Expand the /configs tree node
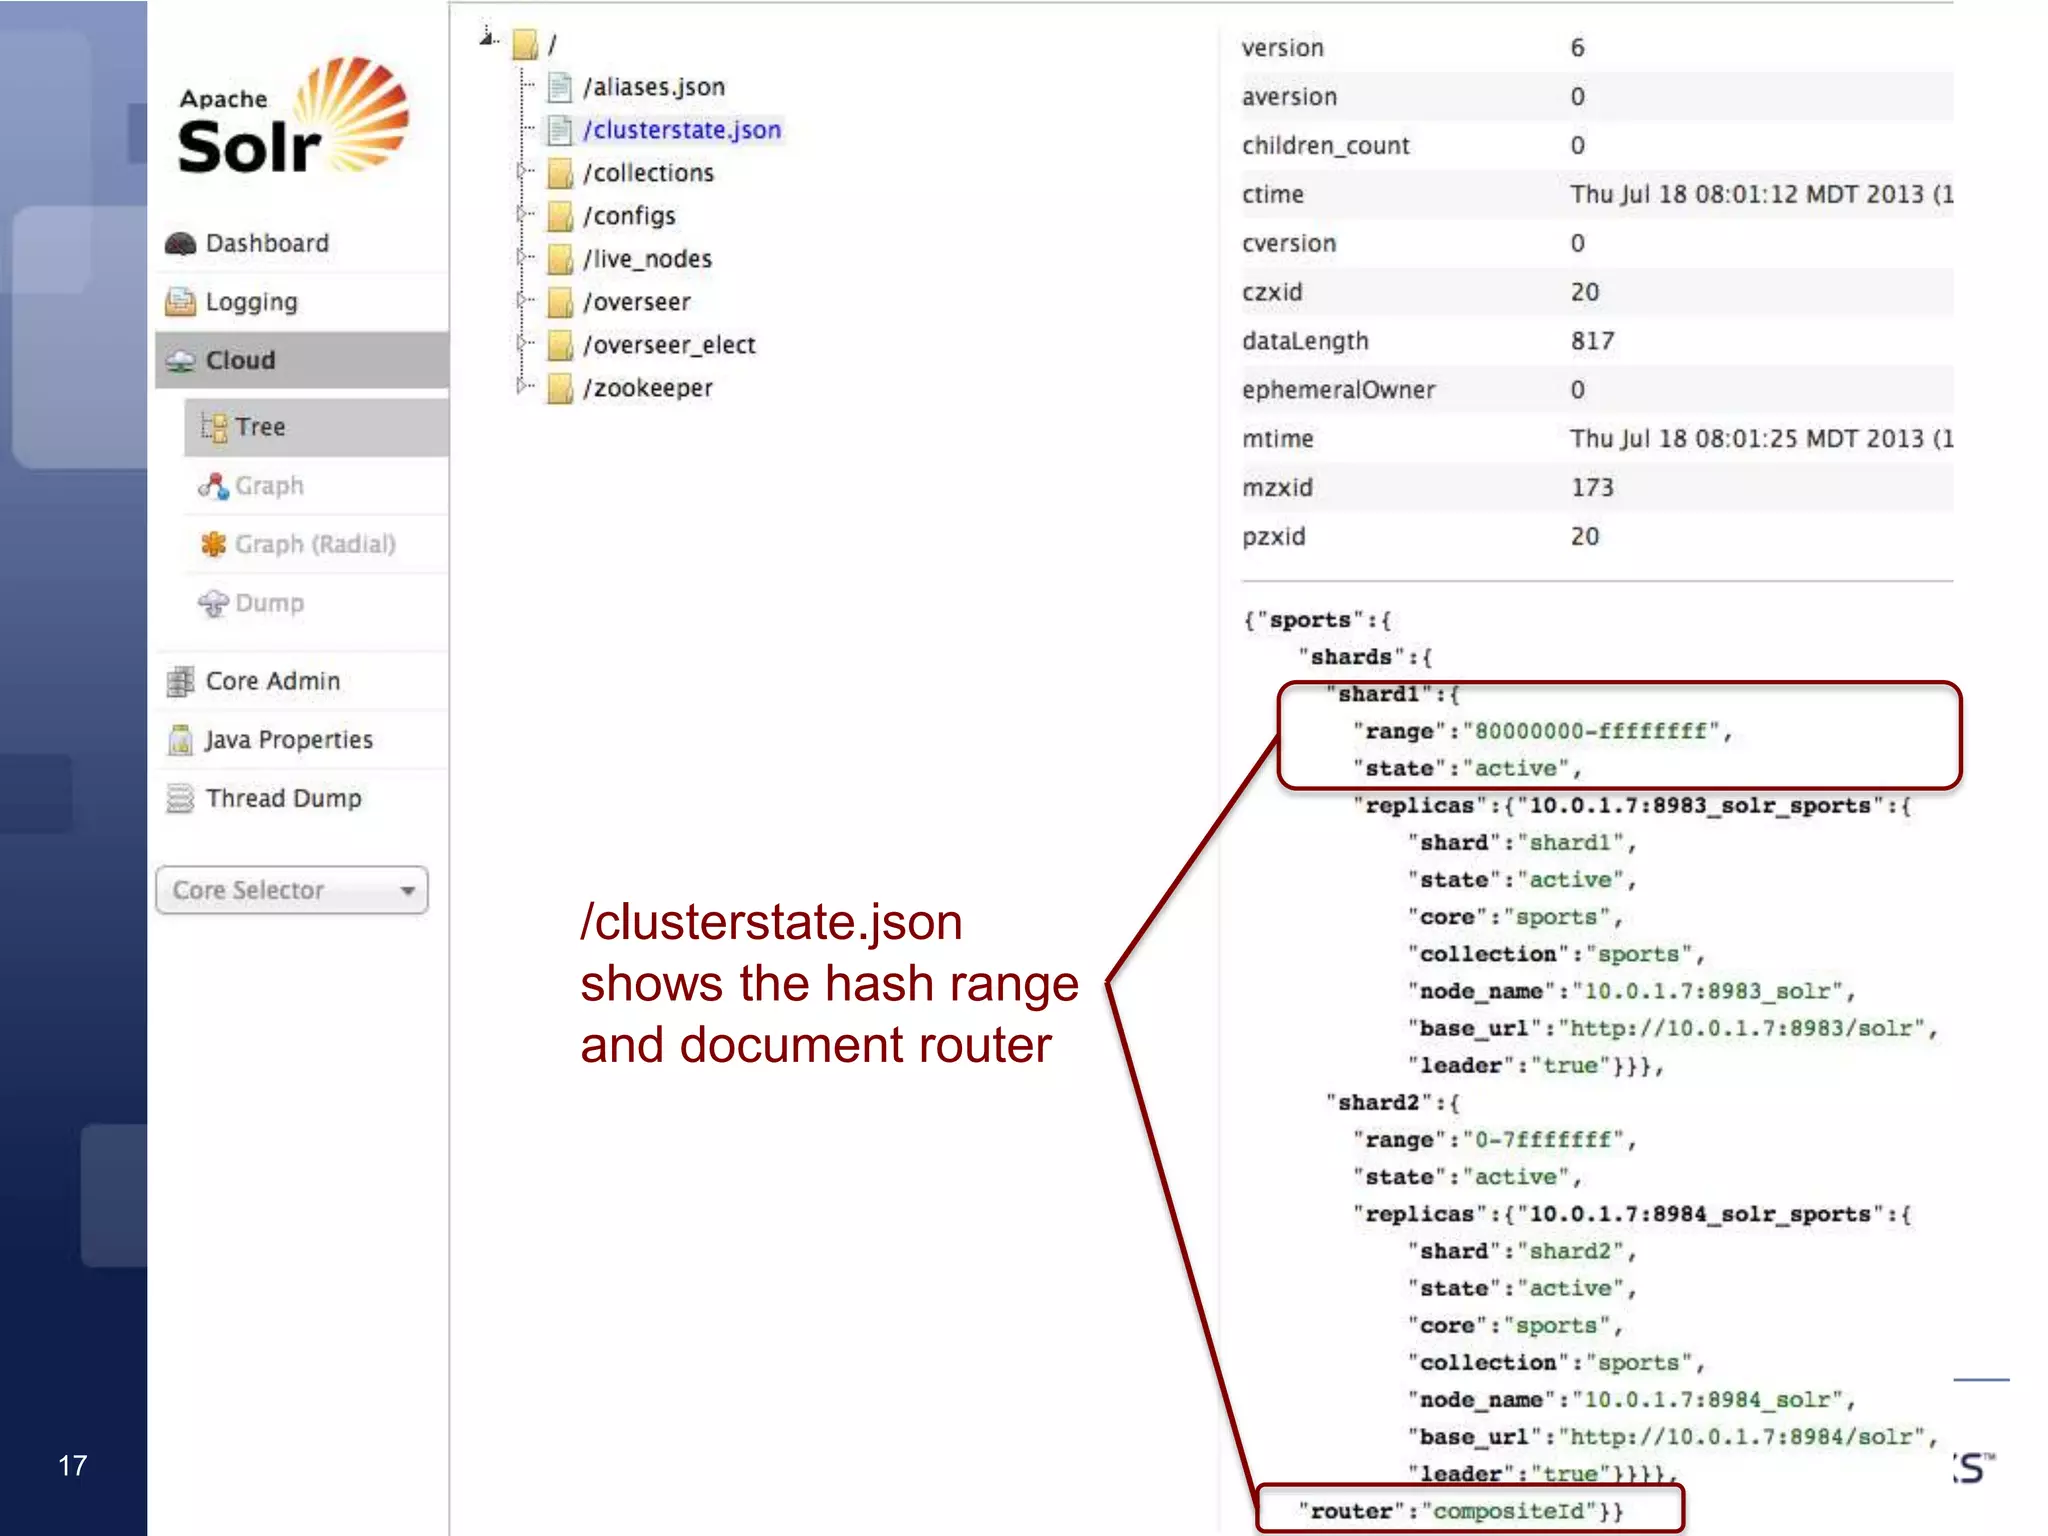Screen dimensions: 2048x1536 coord(521,214)
